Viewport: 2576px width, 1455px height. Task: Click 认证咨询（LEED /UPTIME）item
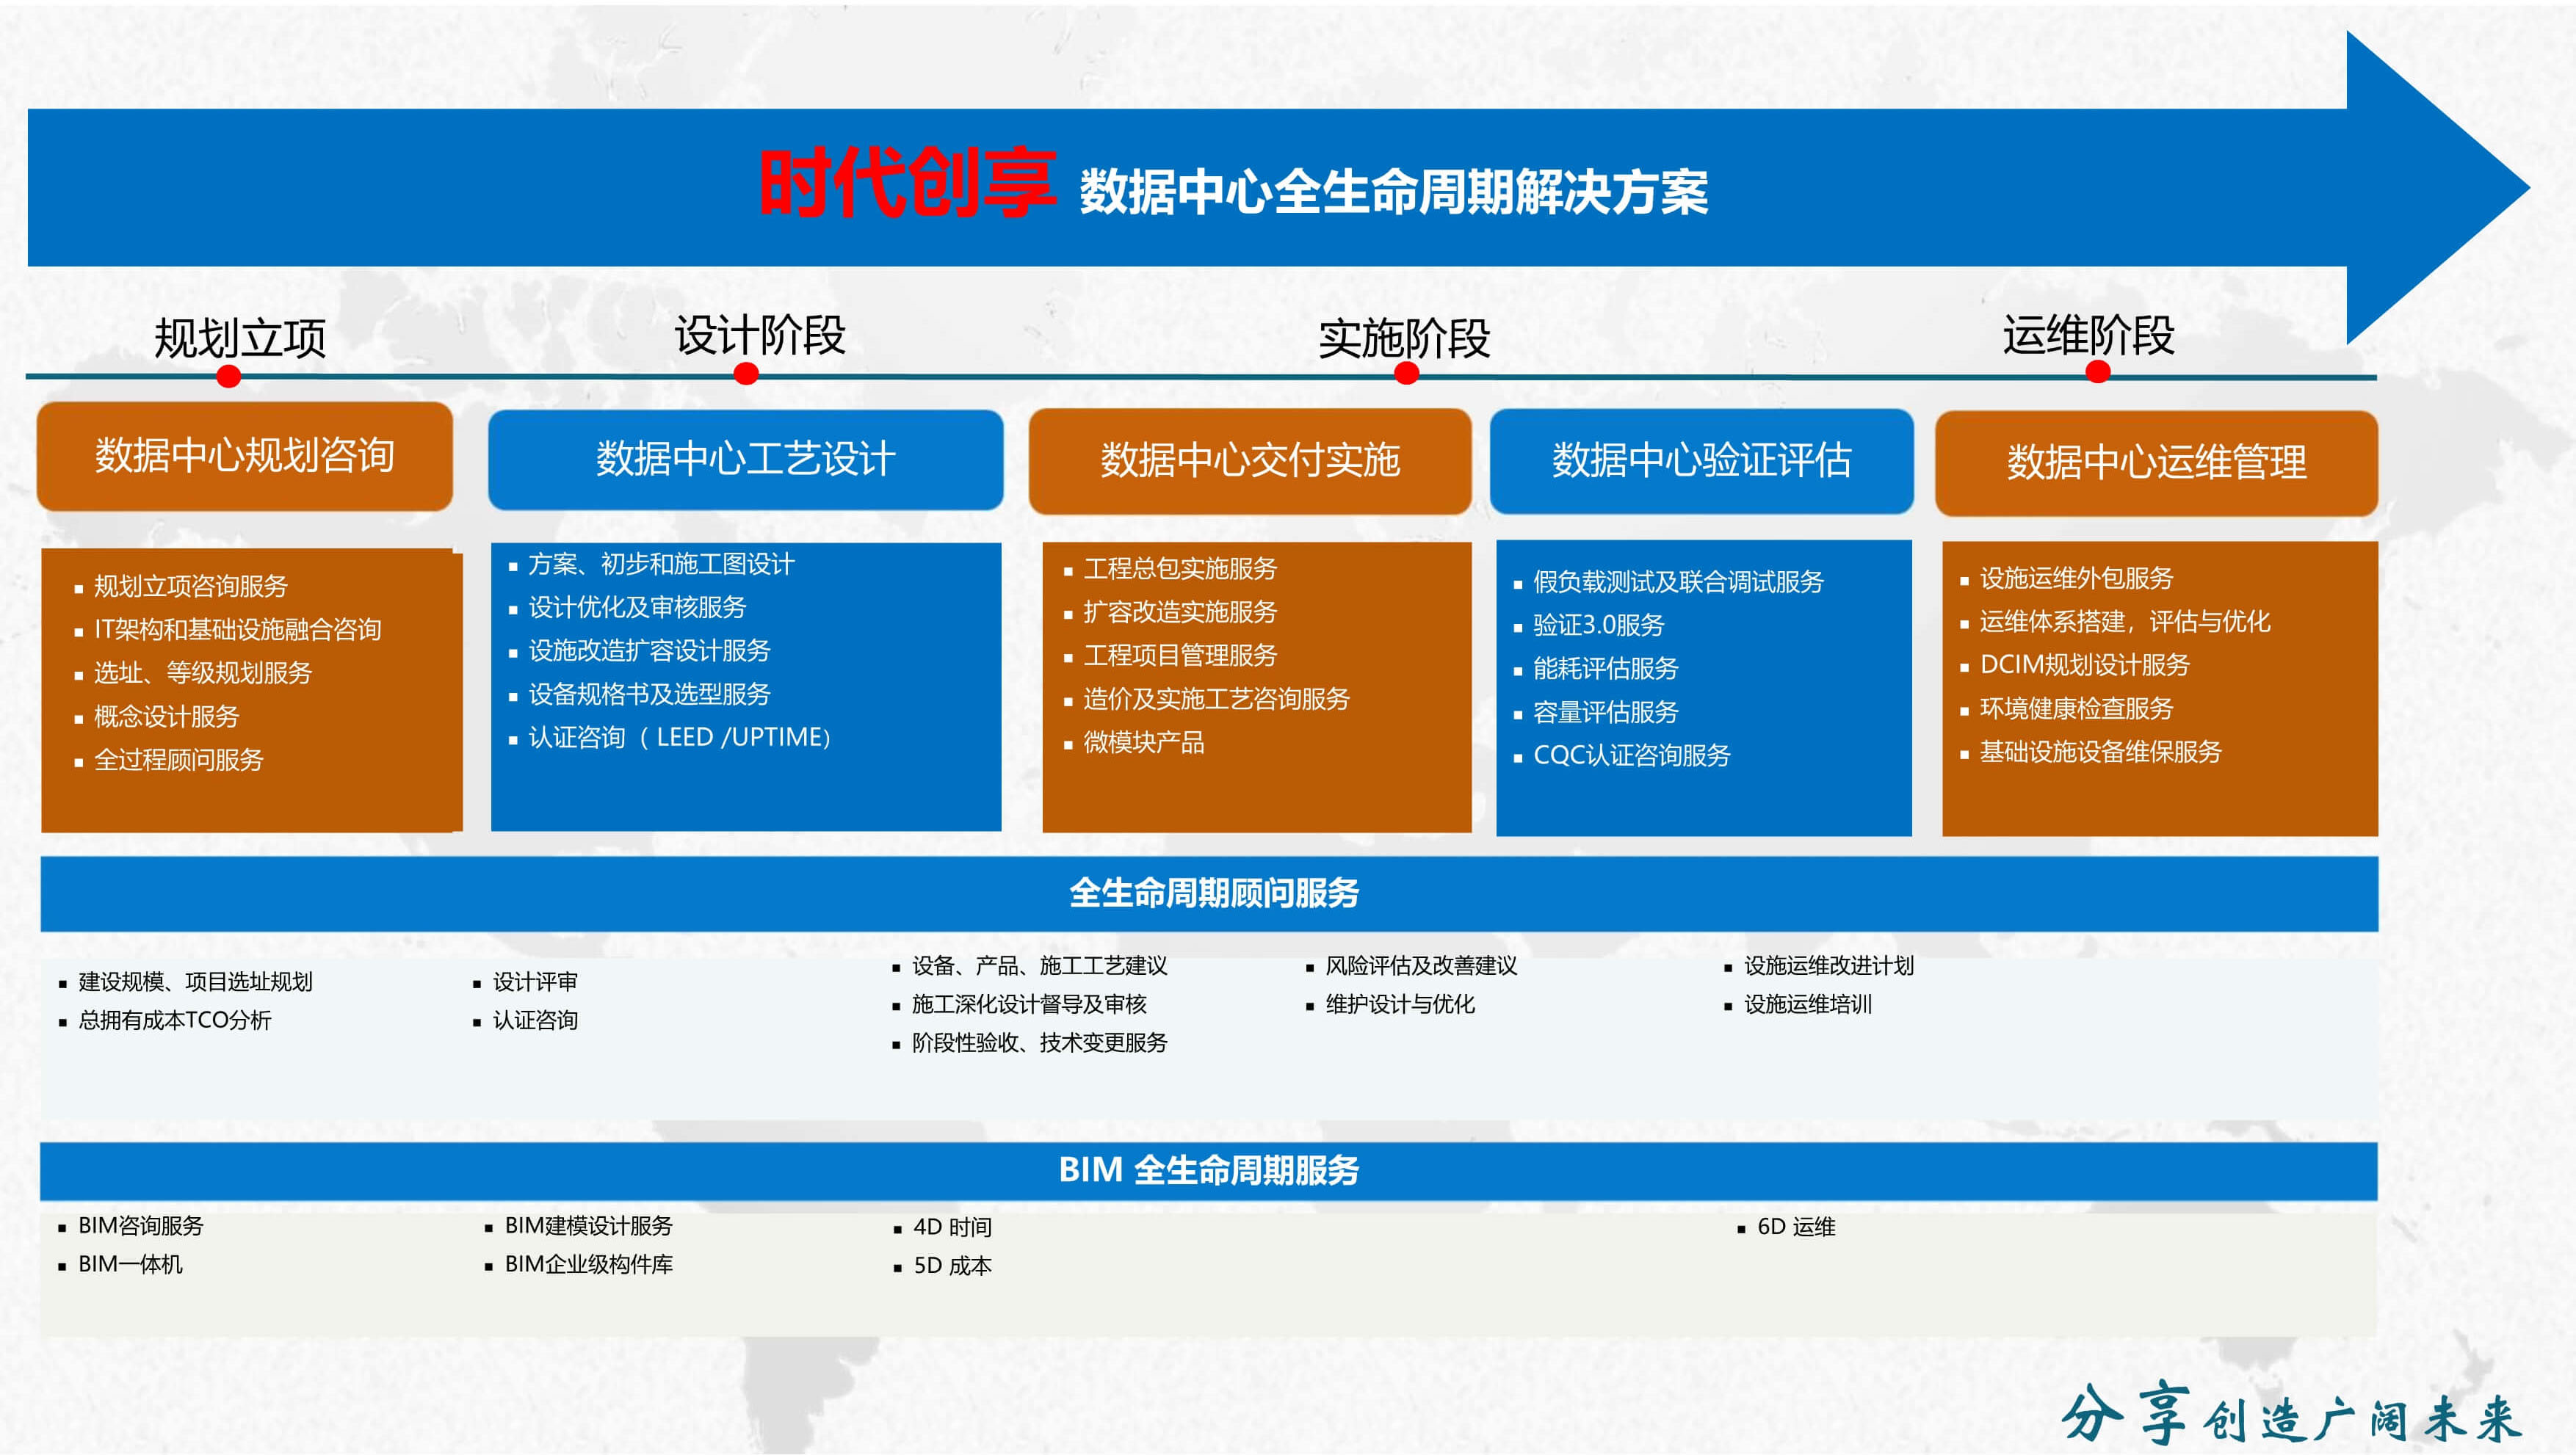680,738
